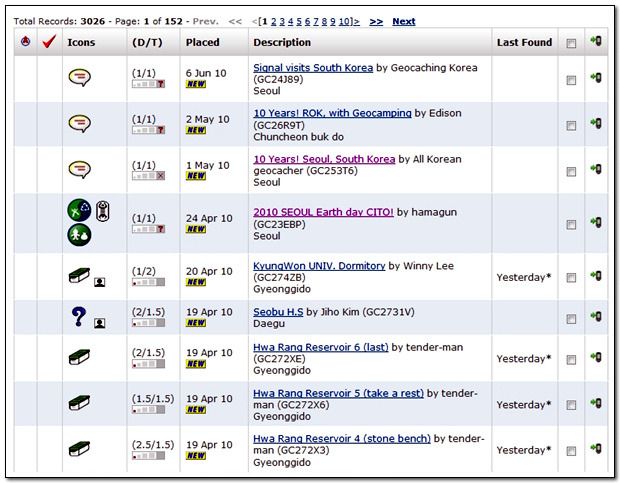Send KyungWon UNIV. Dormitory to GPS
Screen dimensions: 620x483
pos(596,275)
